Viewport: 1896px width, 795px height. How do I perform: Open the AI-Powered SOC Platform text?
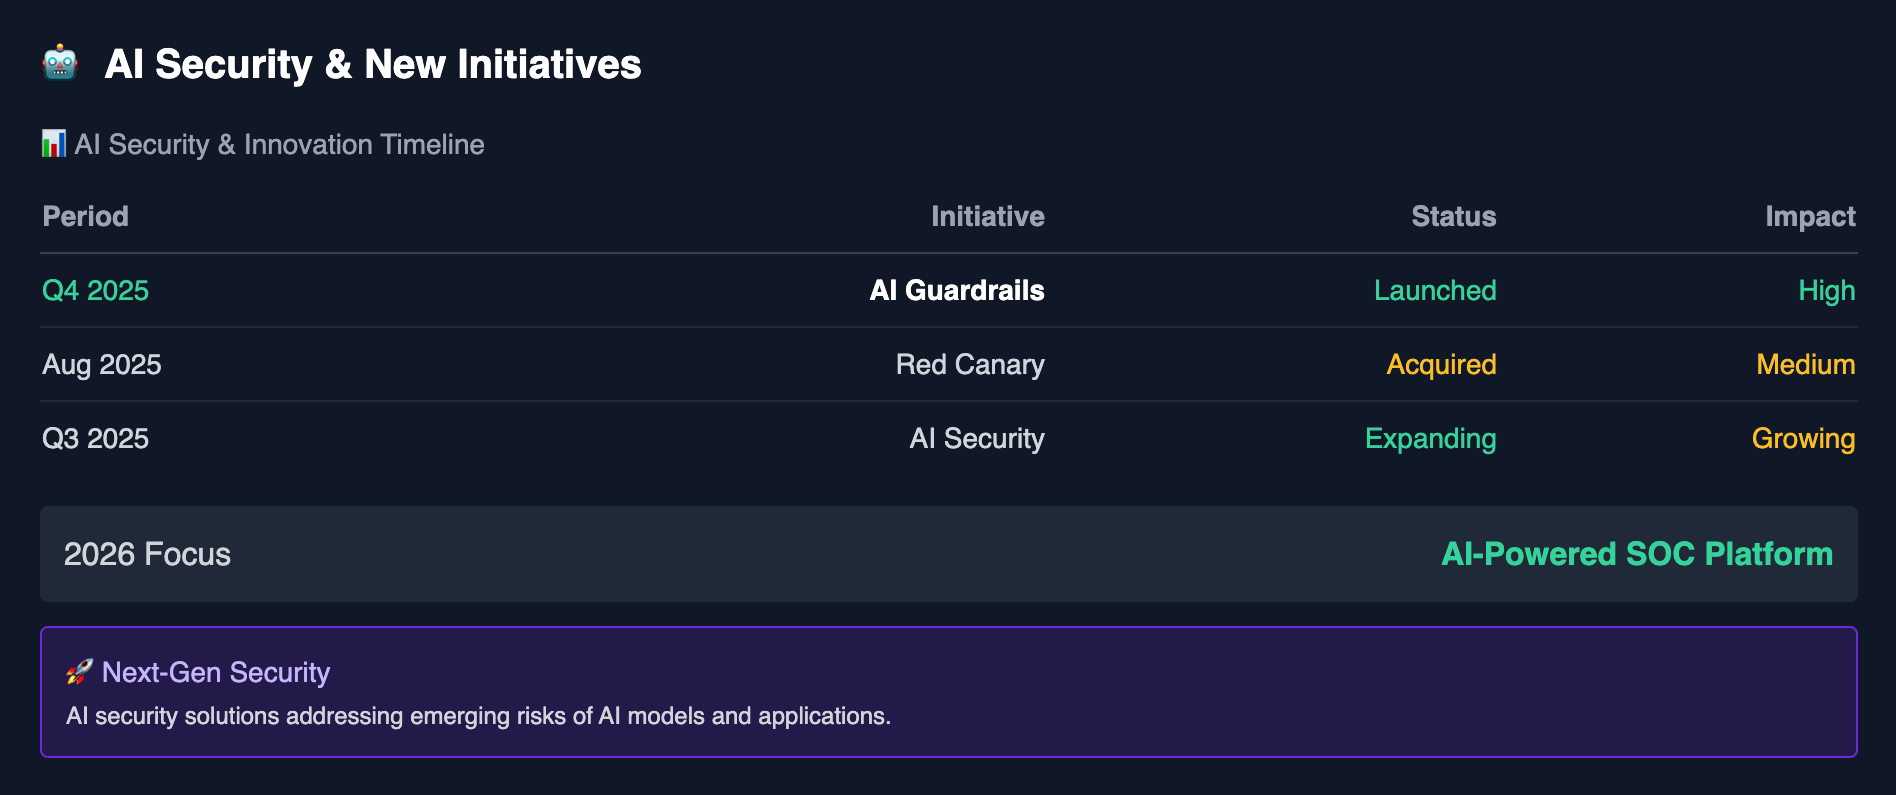(1637, 554)
